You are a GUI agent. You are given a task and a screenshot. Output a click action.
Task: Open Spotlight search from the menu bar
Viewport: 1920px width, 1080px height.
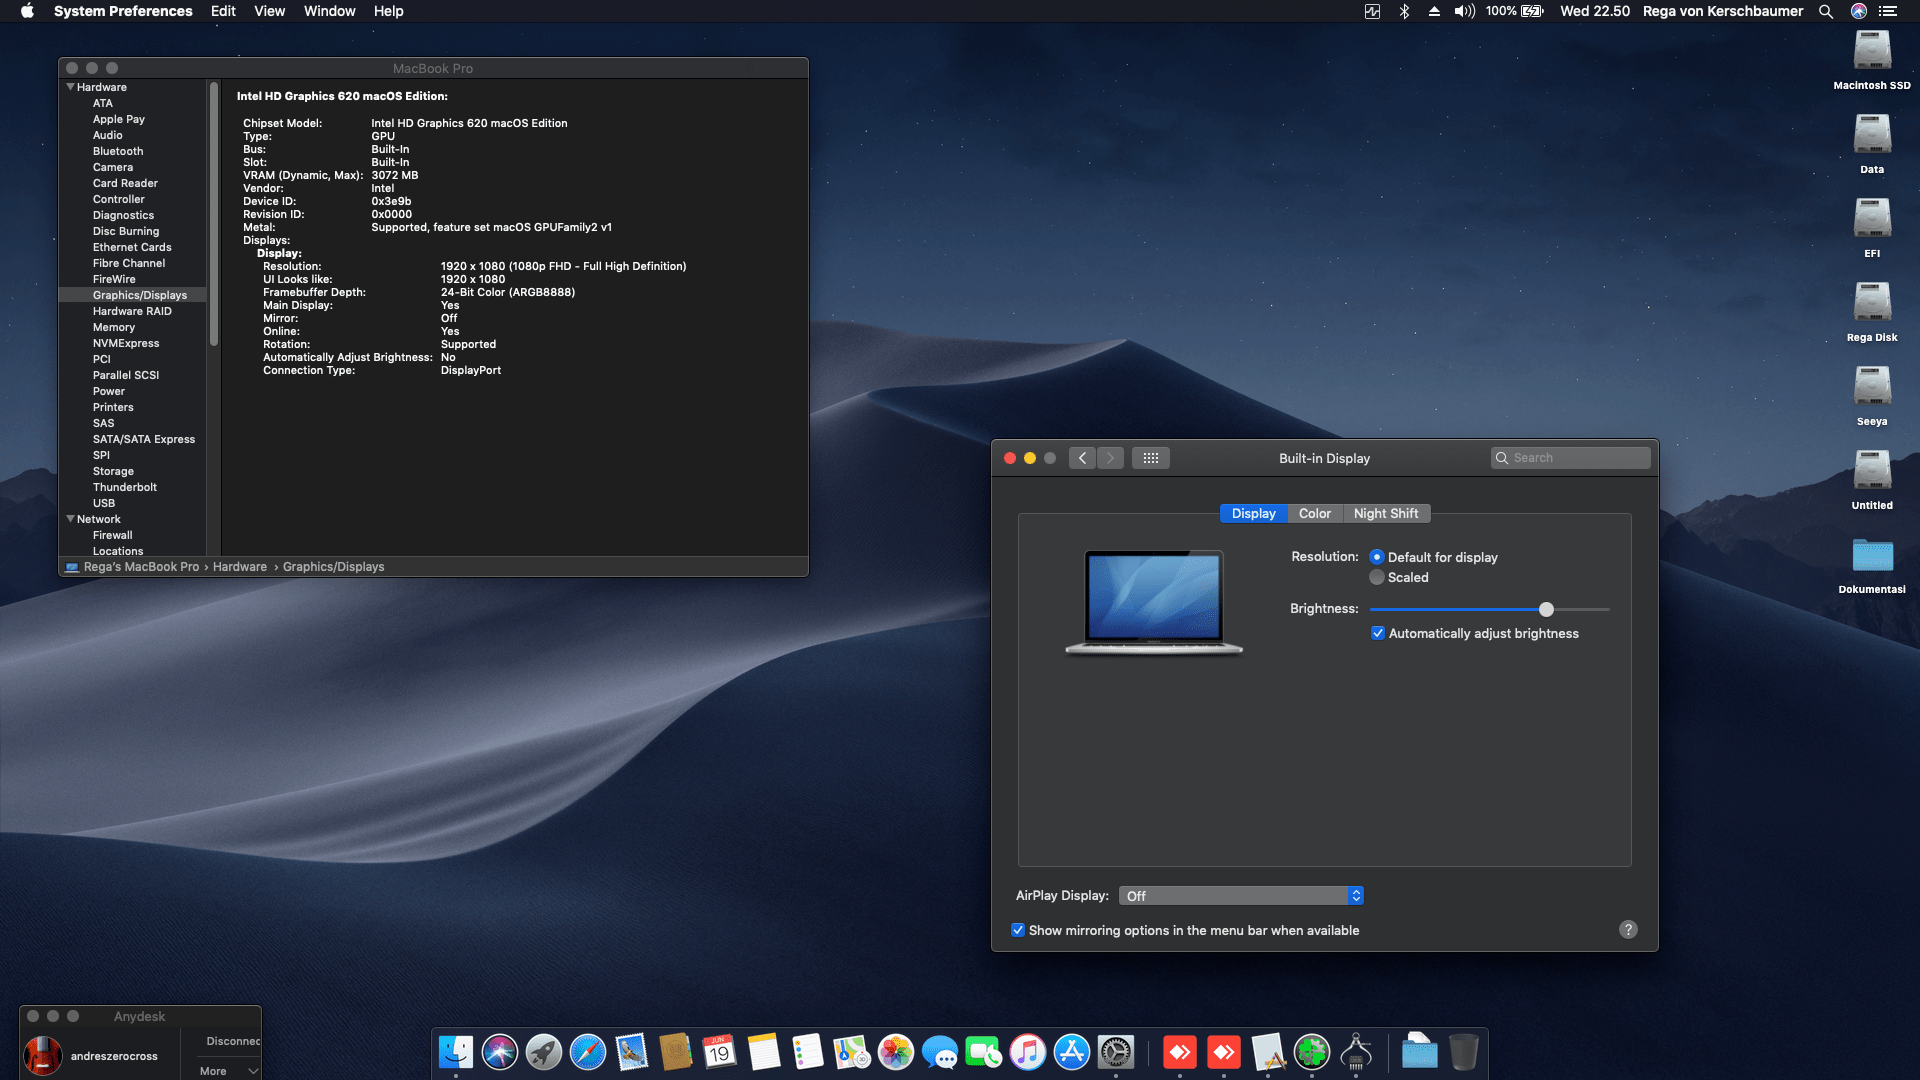tap(1826, 11)
